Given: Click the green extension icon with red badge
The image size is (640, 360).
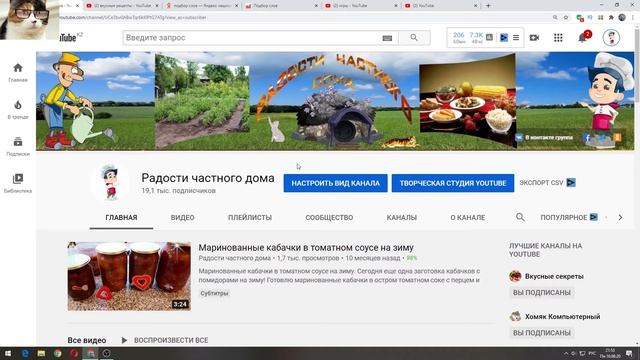Looking at the screenshot, I should point(579,18).
